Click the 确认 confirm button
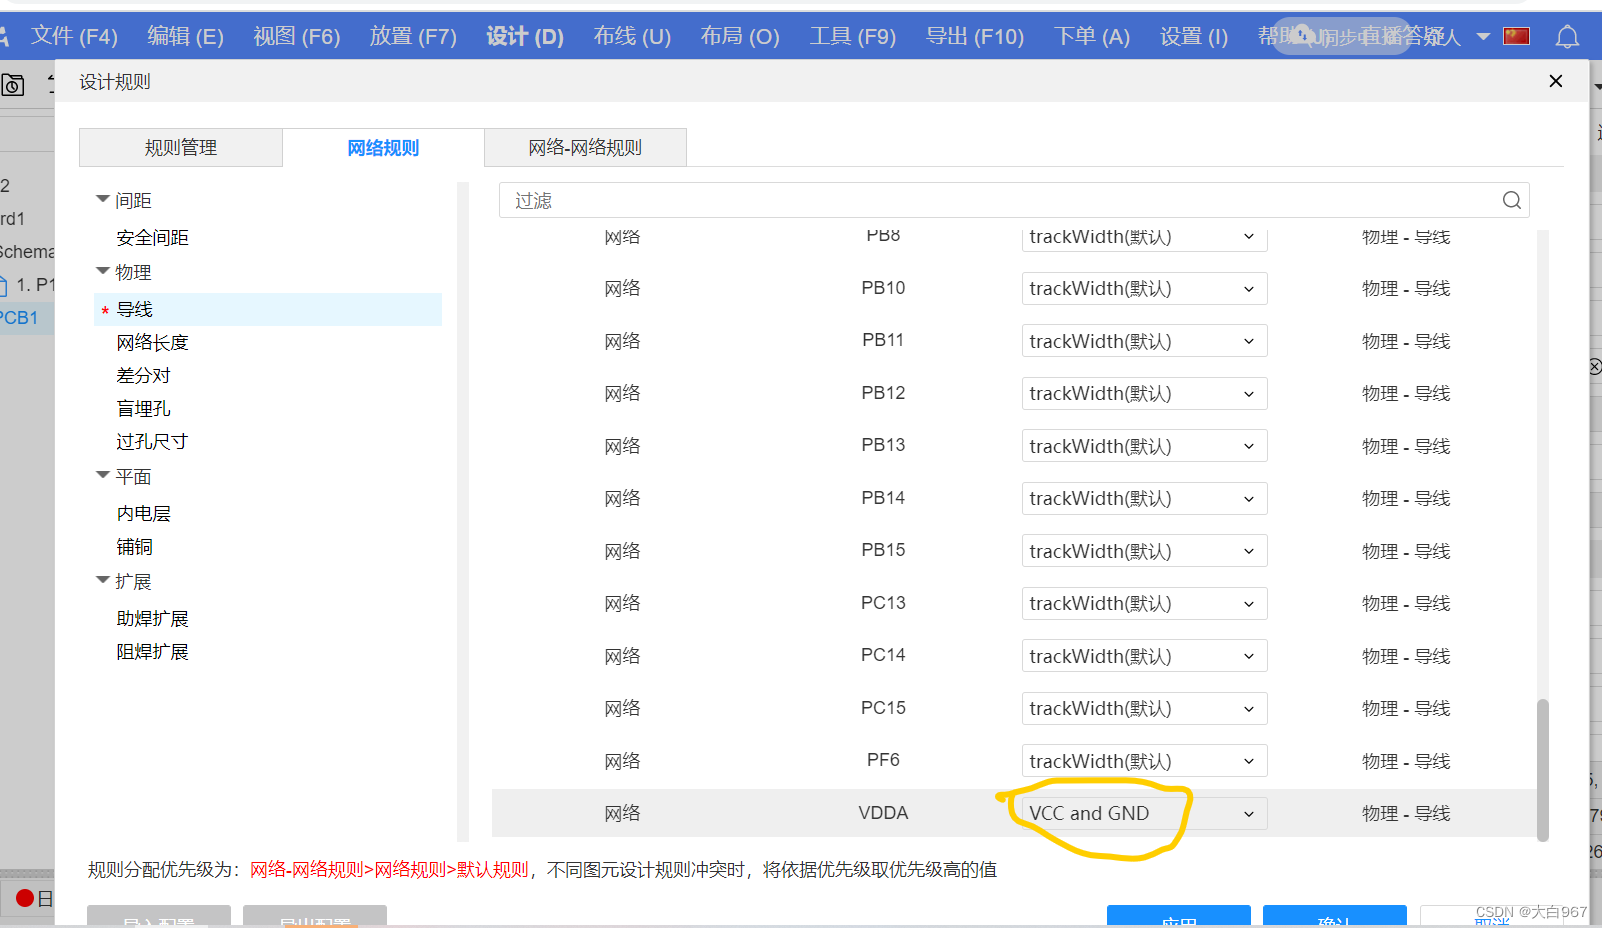1602x928 pixels. tap(1334, 920)
